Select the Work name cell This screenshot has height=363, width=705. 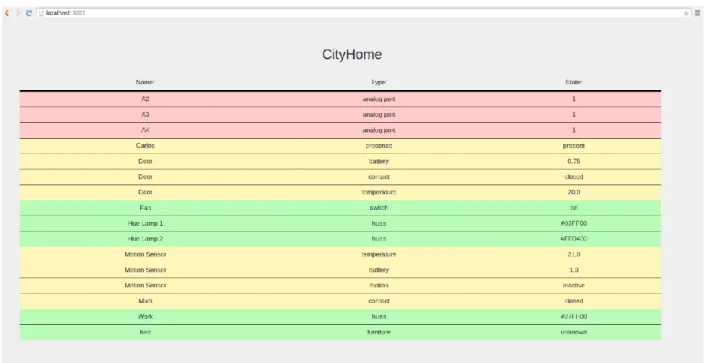145,317
